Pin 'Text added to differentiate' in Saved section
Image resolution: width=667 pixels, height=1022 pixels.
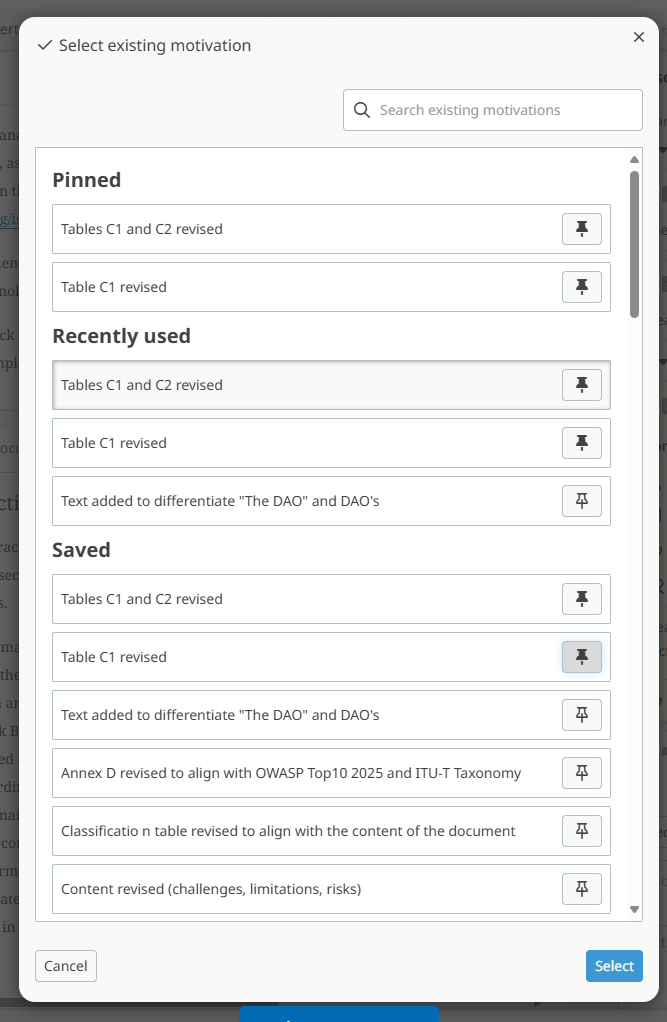point(581,715)
